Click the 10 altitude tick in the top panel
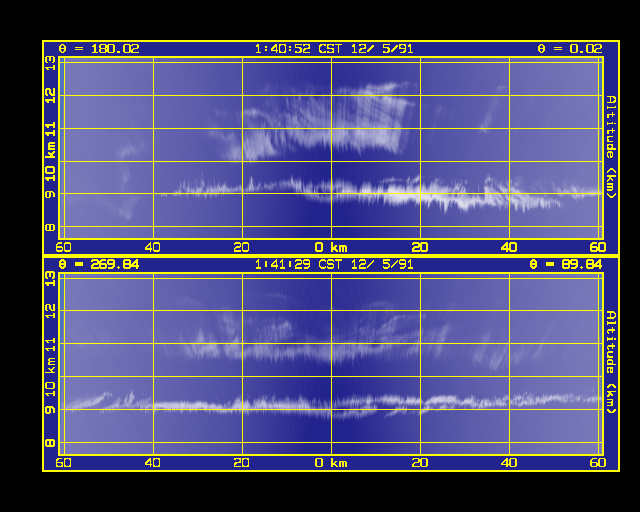 point(50,174)
